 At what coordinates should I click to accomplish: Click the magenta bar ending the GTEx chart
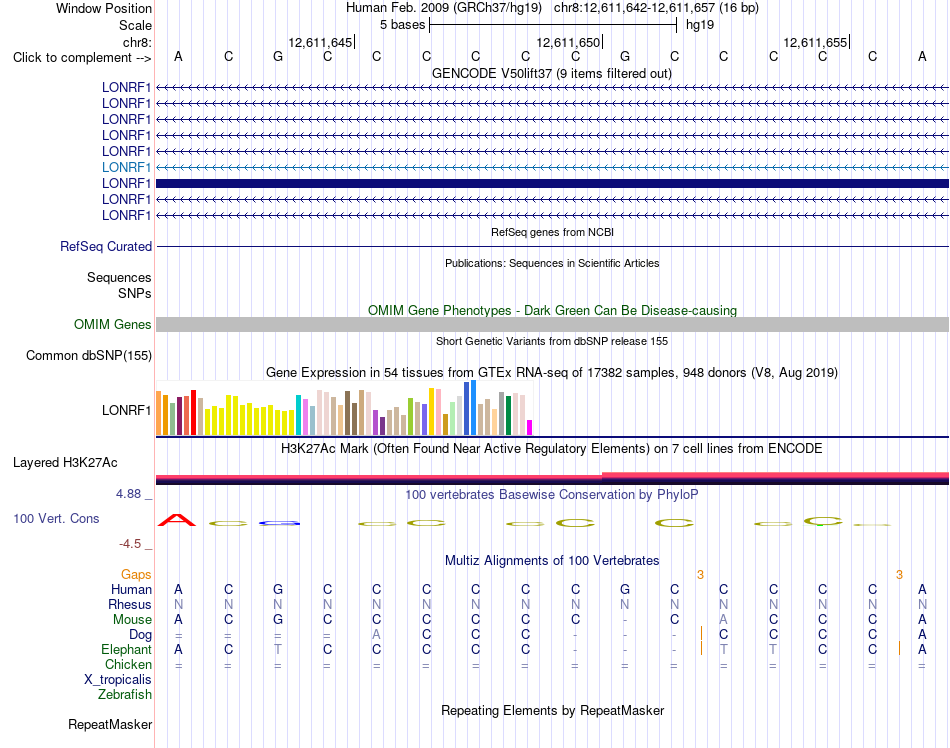(x=530, y=428)
